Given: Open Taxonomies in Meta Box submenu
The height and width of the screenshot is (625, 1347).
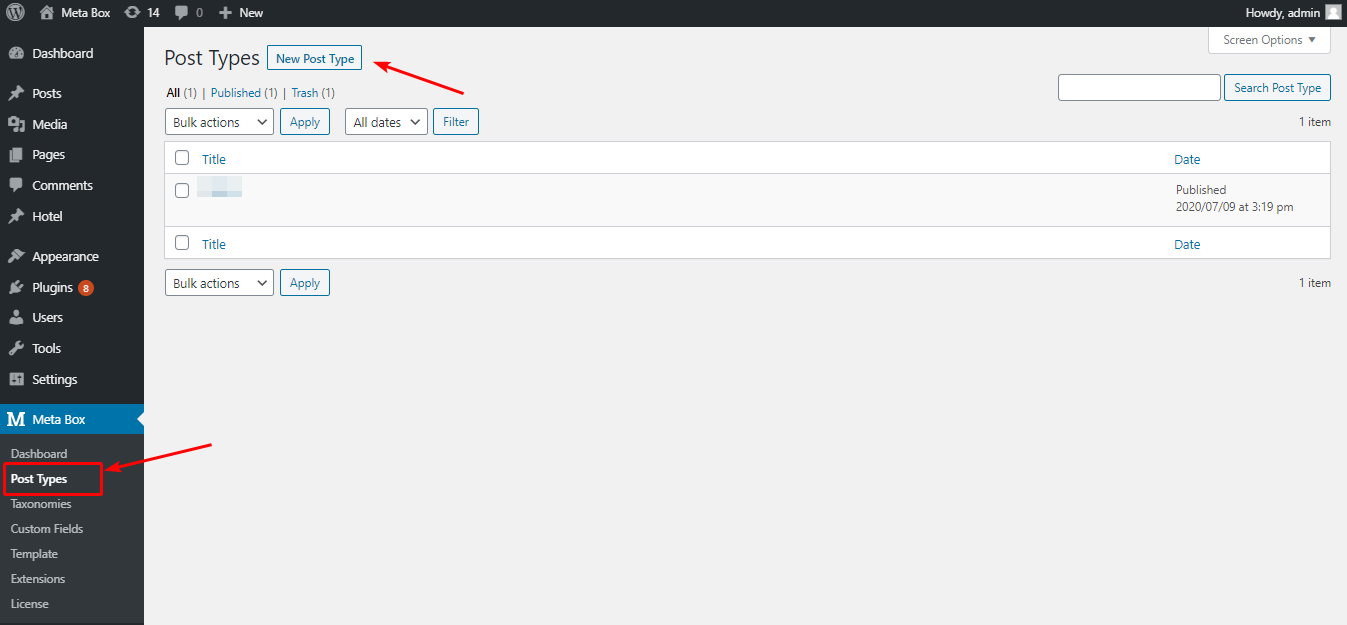Looking at the screenshot, I should [x=41, y=504].
